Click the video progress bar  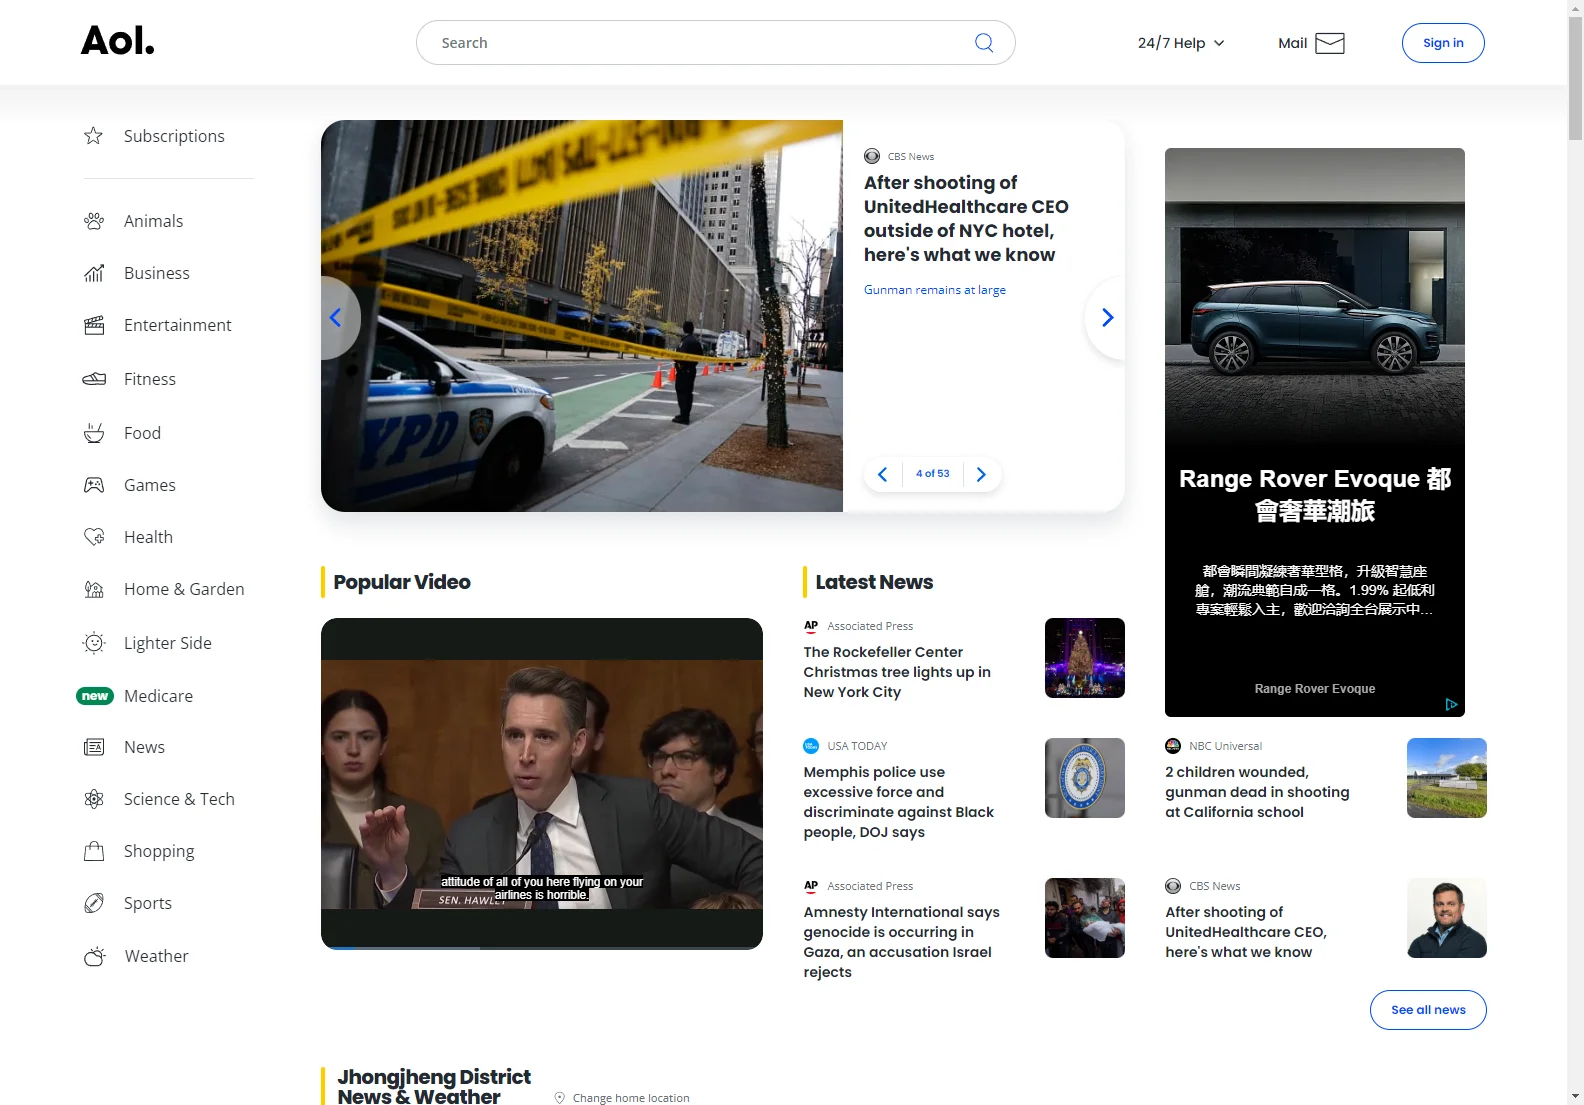click(x=542, y=947)
